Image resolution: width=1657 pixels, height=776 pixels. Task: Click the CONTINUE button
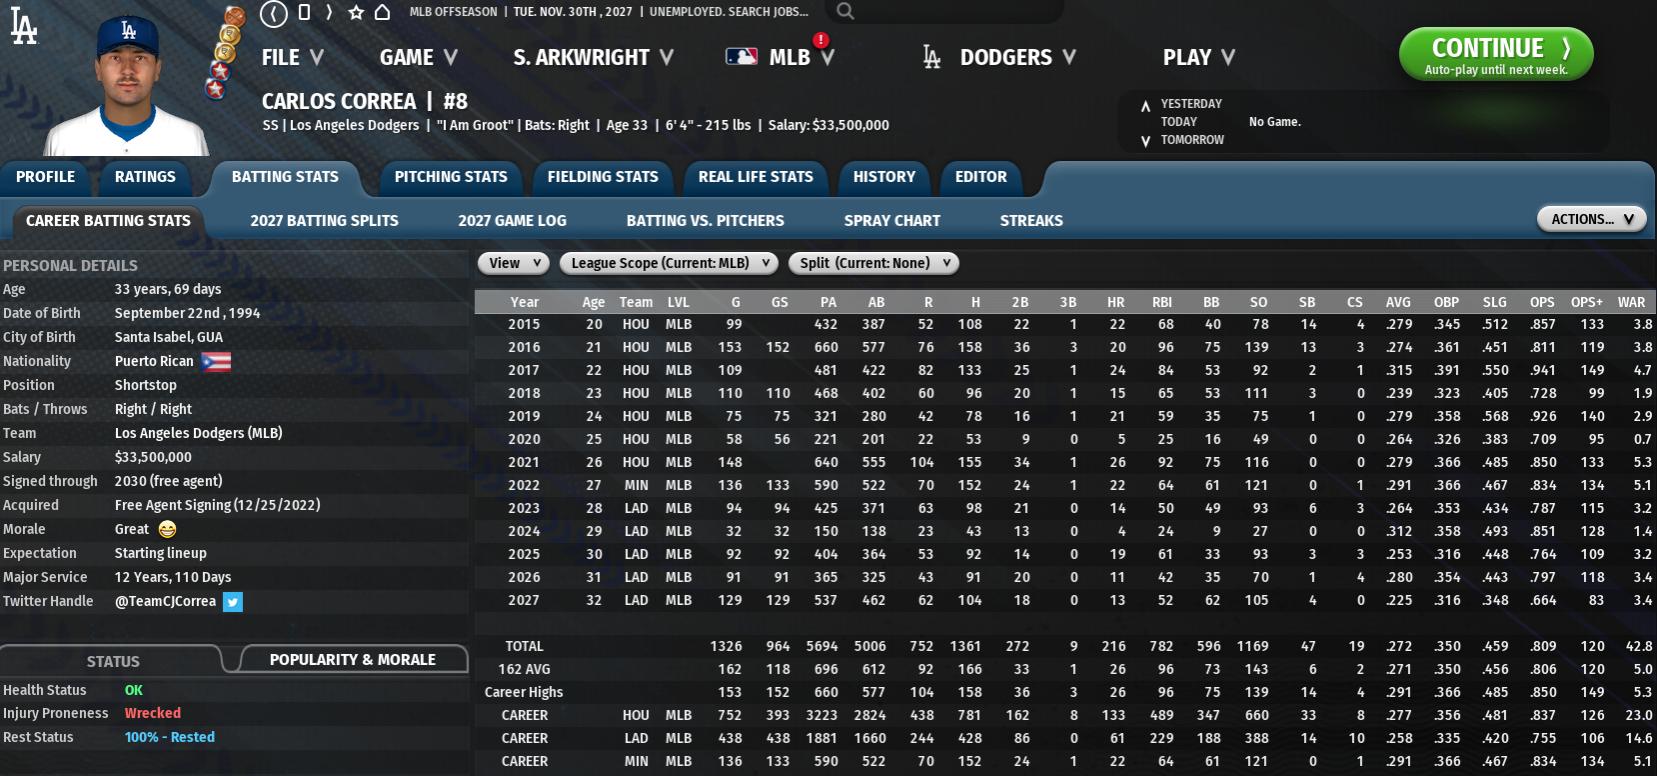(1496, 54)
